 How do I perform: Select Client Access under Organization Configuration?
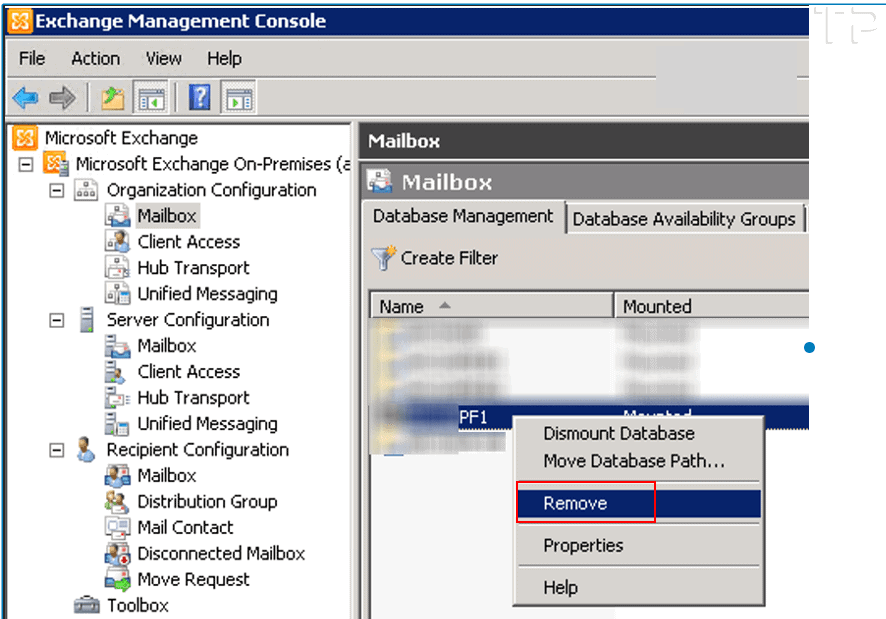(189, 242)
